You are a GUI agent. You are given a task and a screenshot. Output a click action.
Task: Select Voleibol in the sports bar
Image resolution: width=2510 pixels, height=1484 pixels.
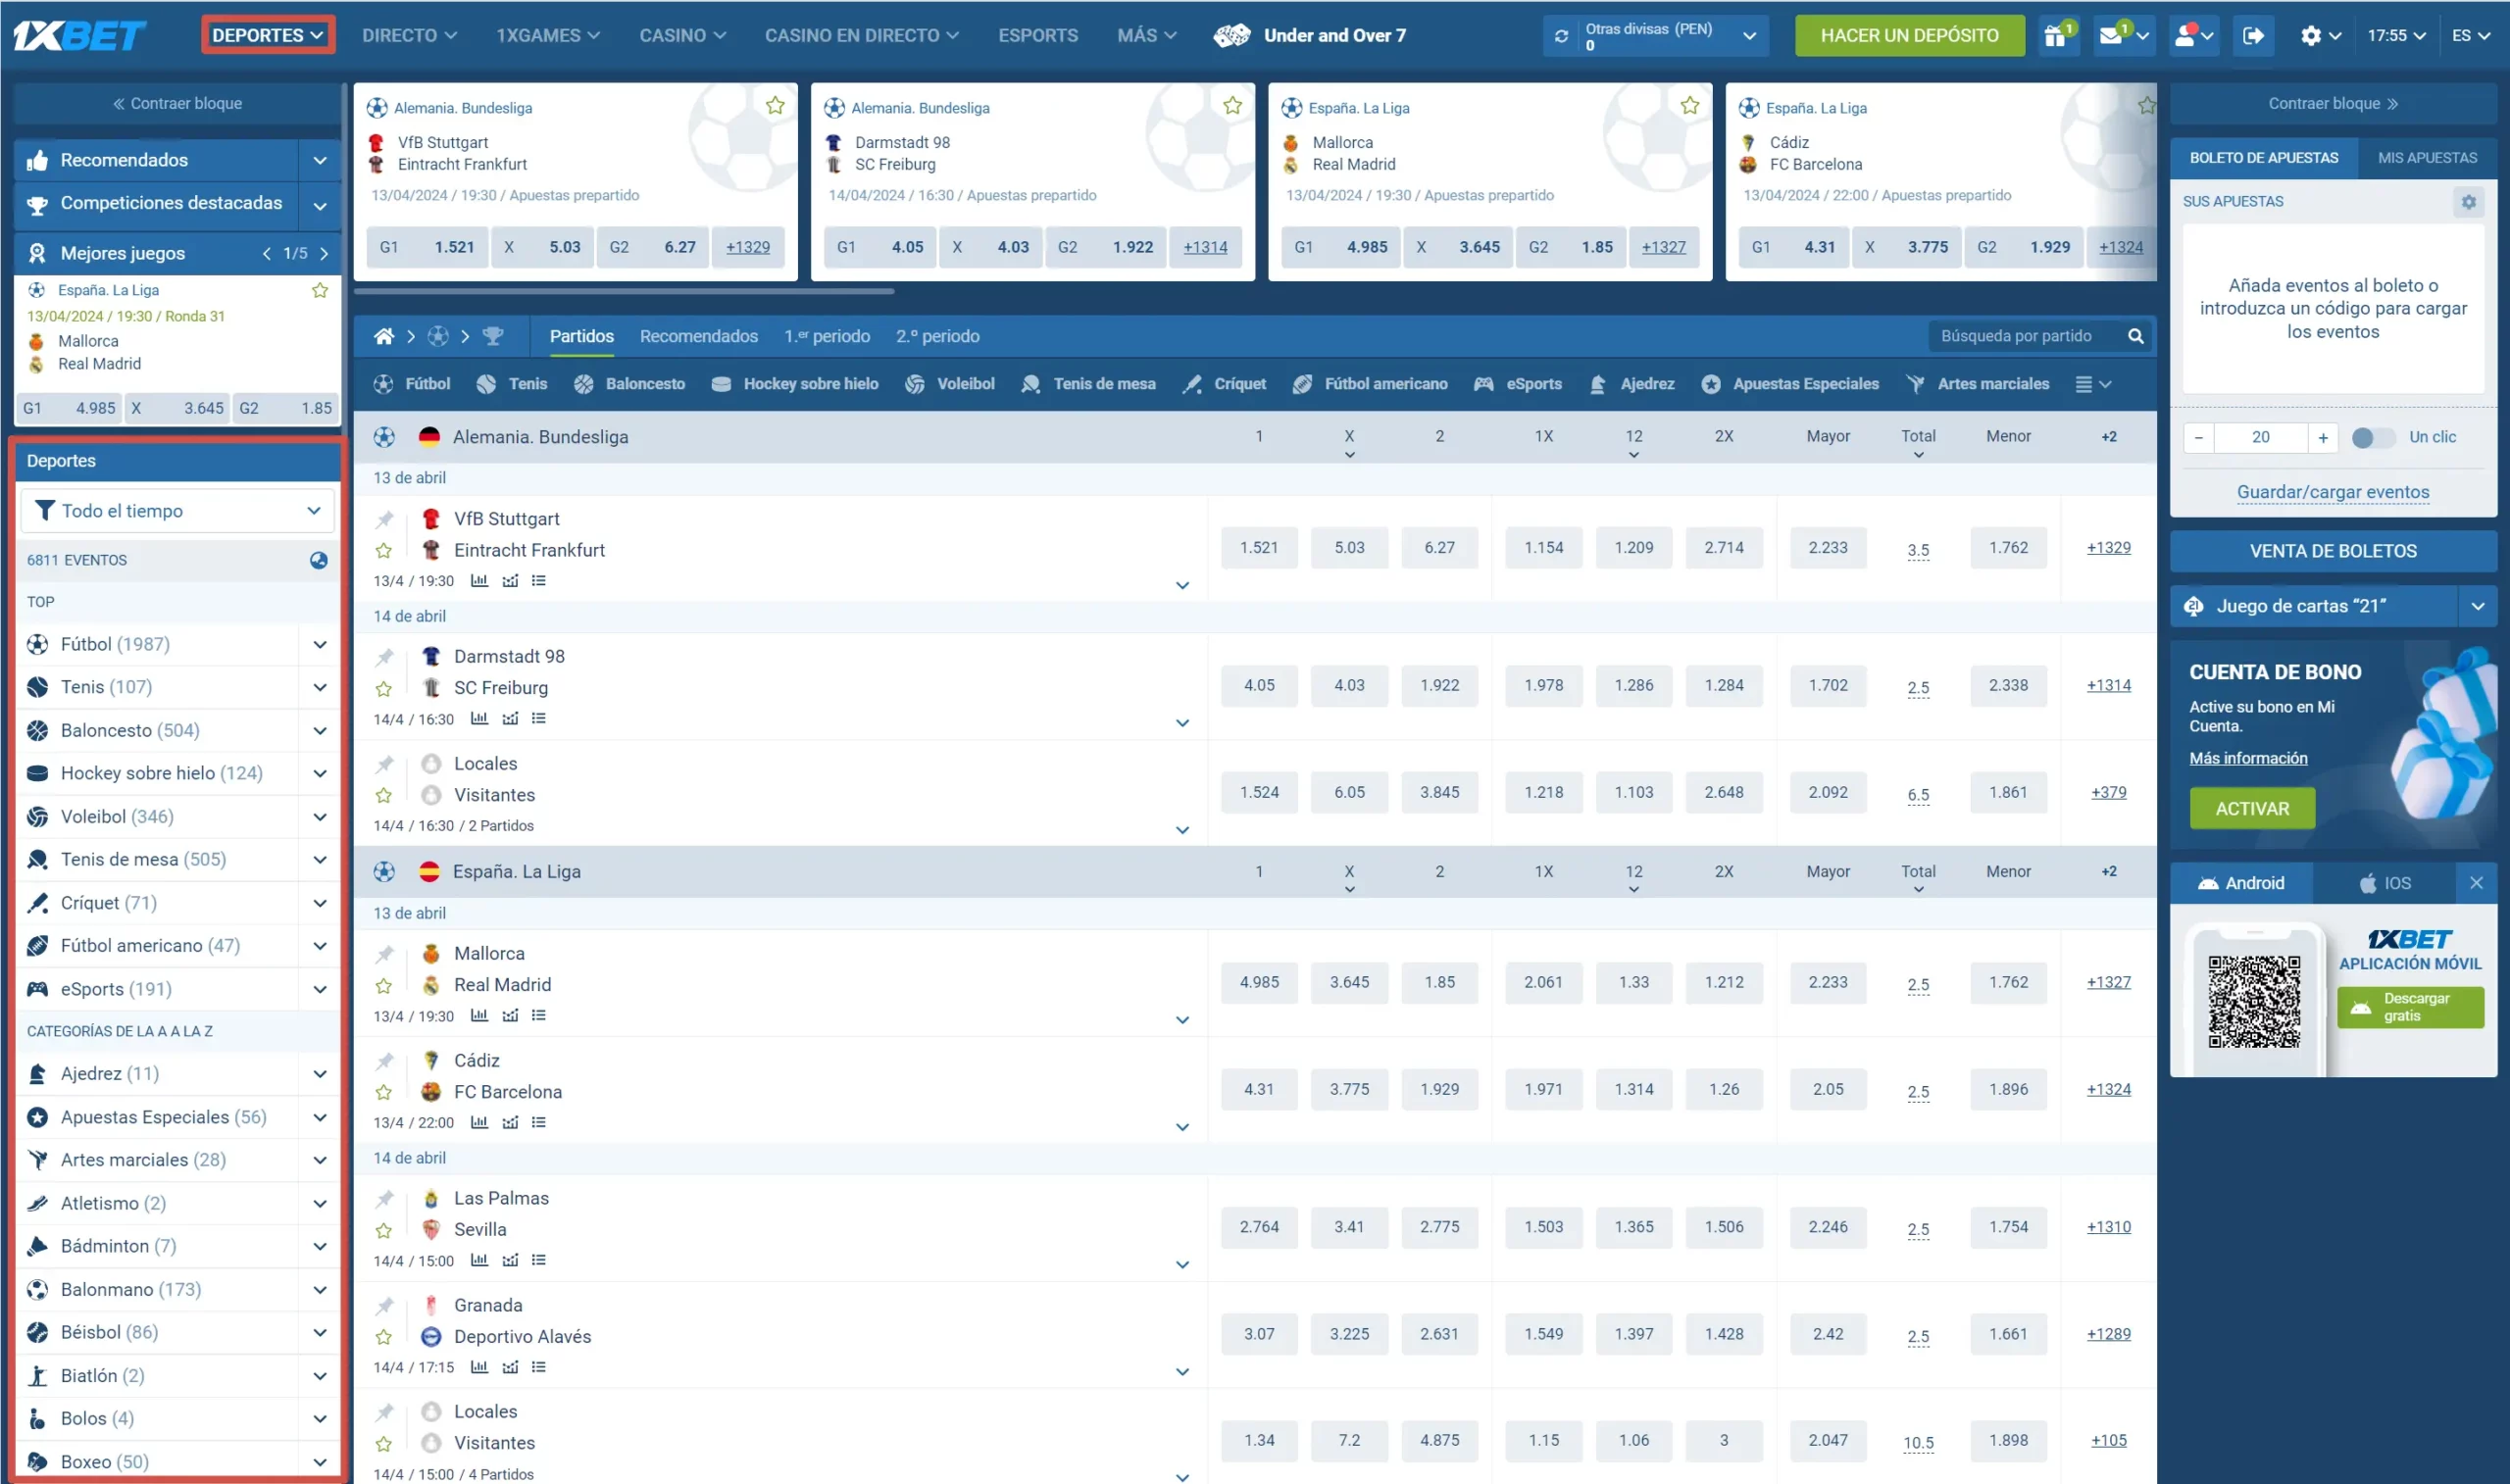tap(949, 384)
